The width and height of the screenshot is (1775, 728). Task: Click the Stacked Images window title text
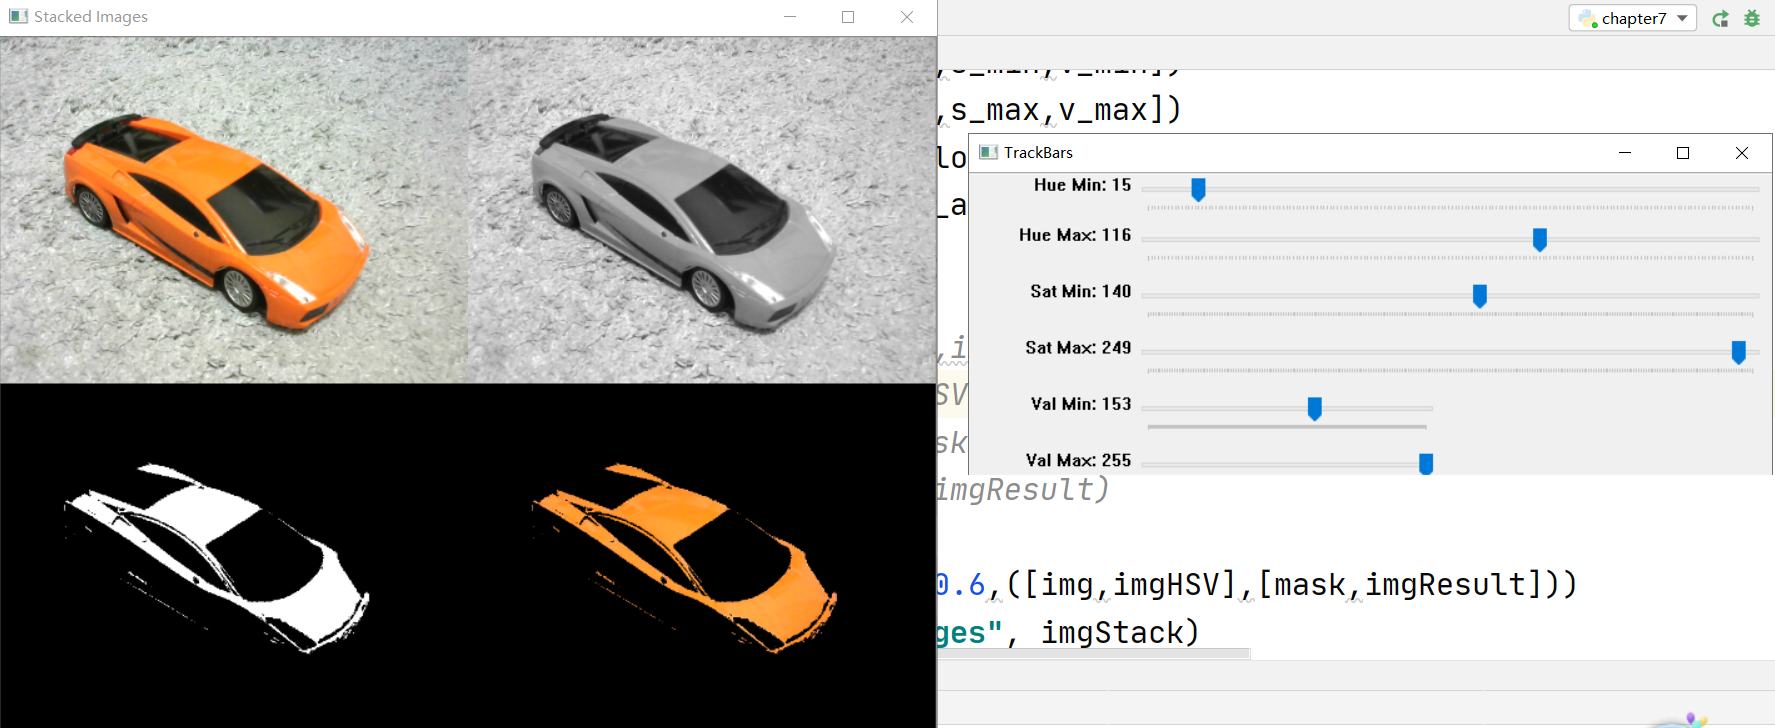coord(91,16)
